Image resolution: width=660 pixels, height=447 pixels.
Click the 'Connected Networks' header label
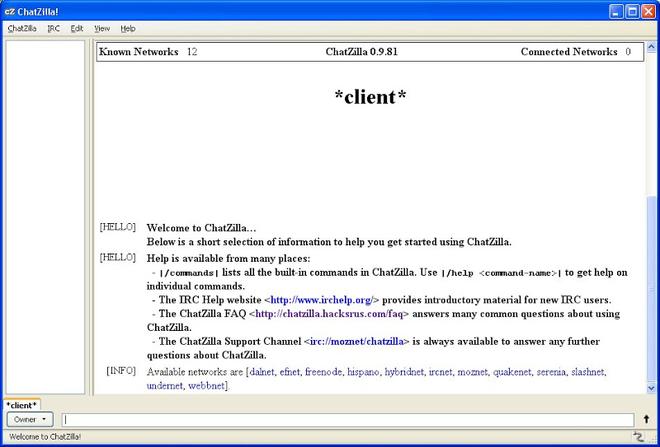(569, 52)
